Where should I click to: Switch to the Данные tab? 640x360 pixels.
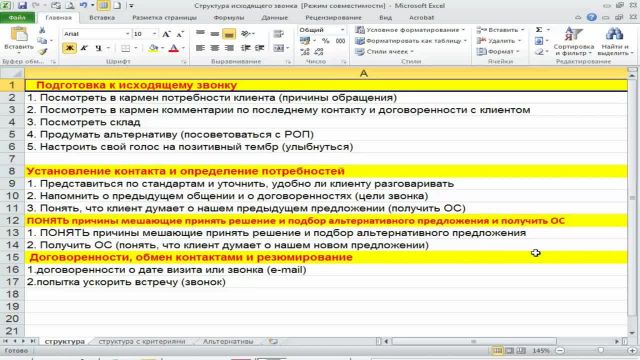275,18
